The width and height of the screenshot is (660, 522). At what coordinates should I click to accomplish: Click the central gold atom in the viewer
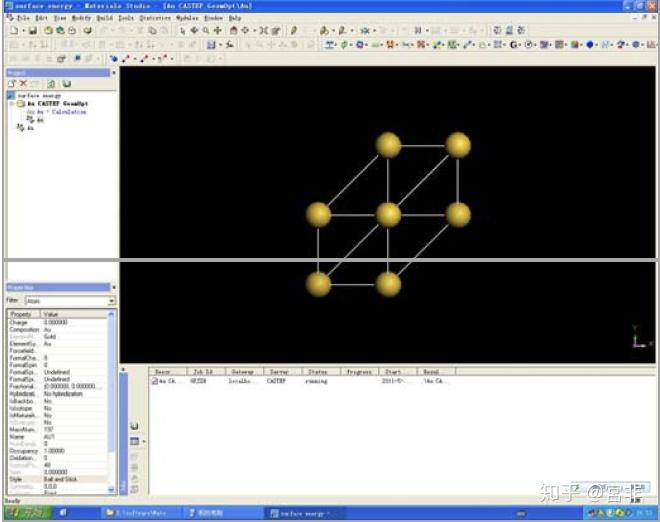coord(388,215)
